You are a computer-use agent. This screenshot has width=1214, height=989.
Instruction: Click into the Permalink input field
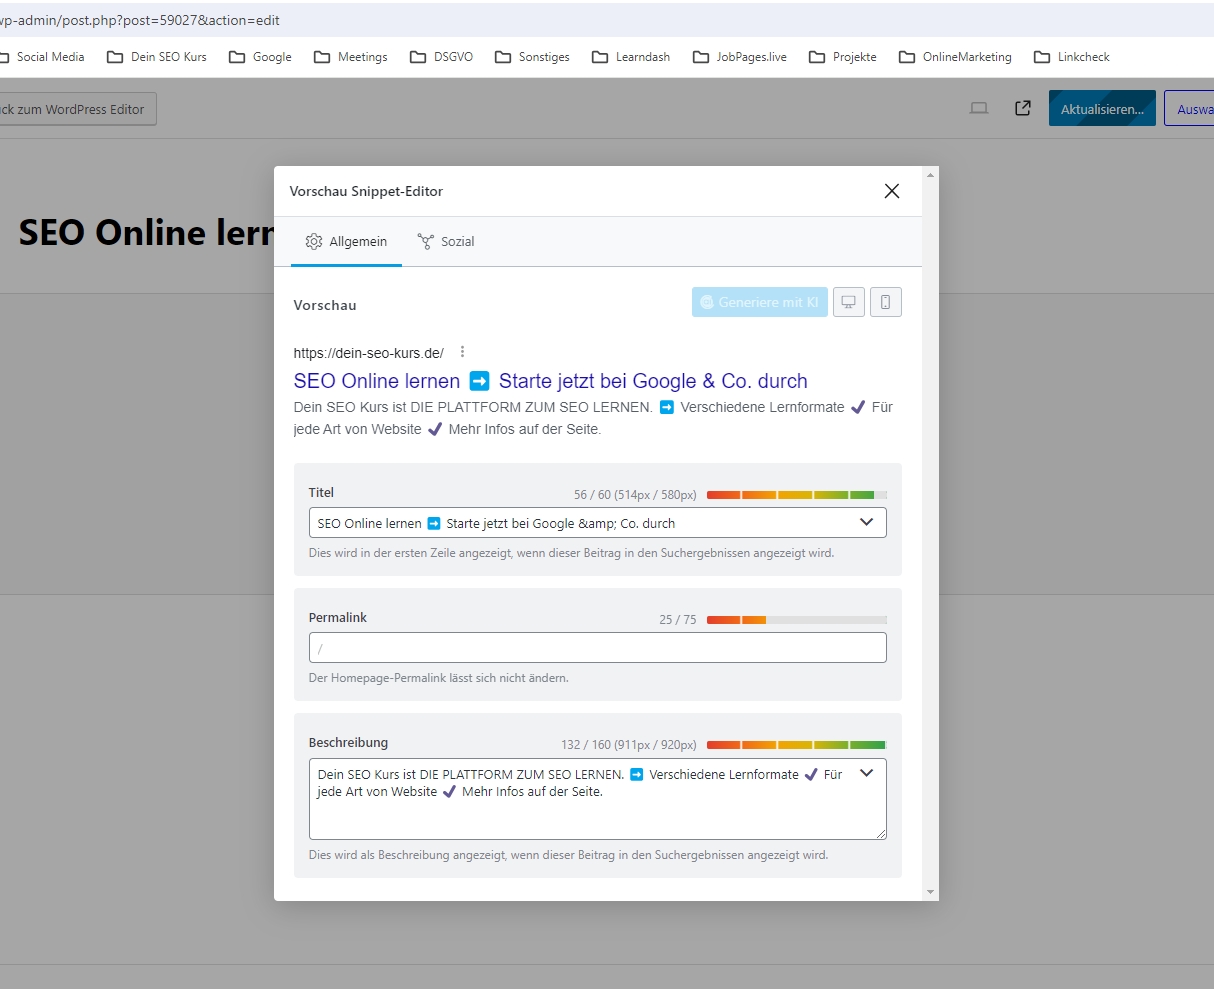point(597,648)
